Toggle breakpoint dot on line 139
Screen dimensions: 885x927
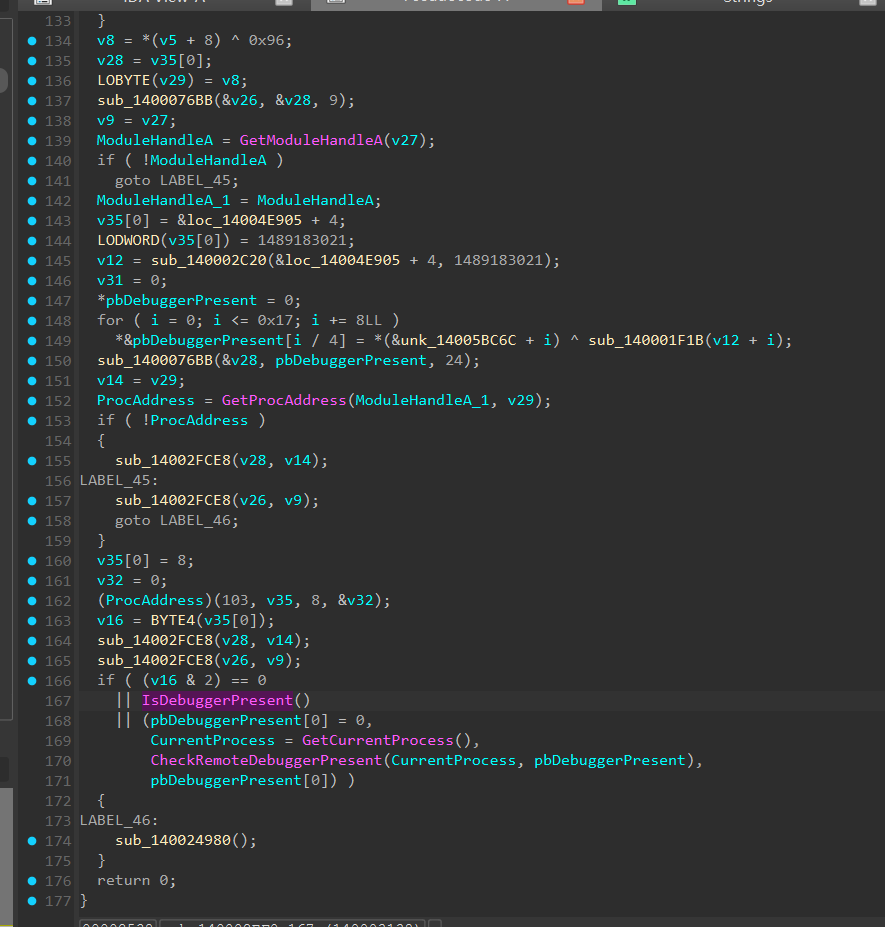click(x=32, y=141)
